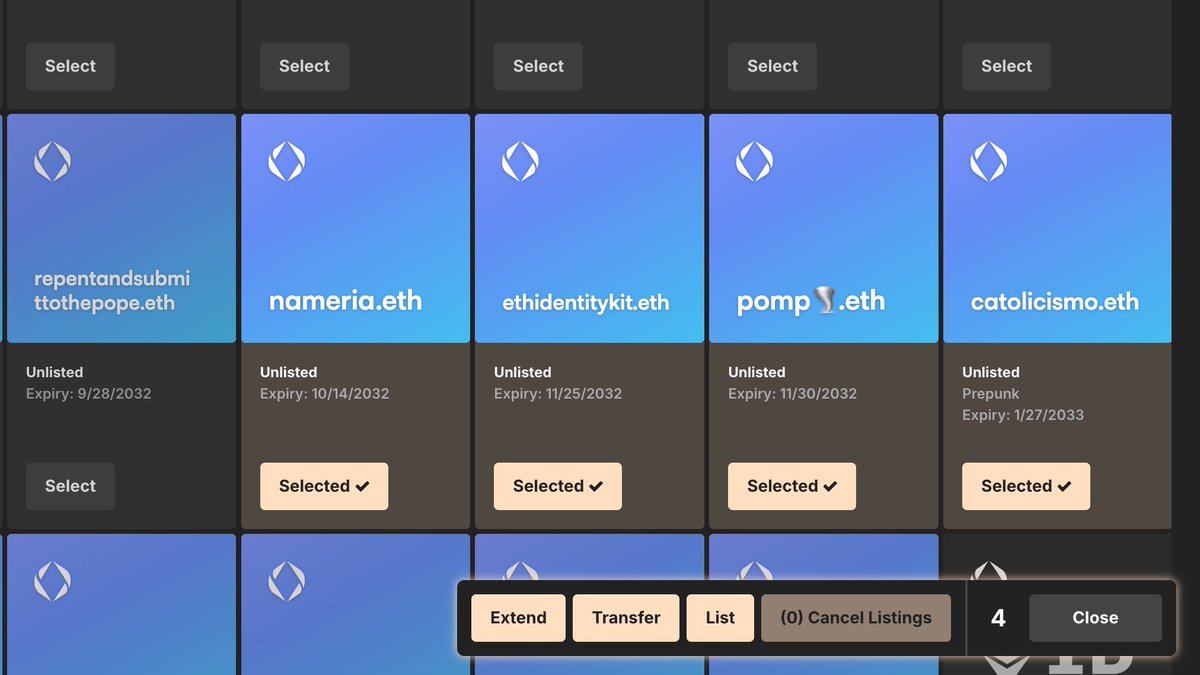The image size is (1200, 675).
Task: Deselect ethidentitykit.eth via its Selected button
Action: (558, 486)
